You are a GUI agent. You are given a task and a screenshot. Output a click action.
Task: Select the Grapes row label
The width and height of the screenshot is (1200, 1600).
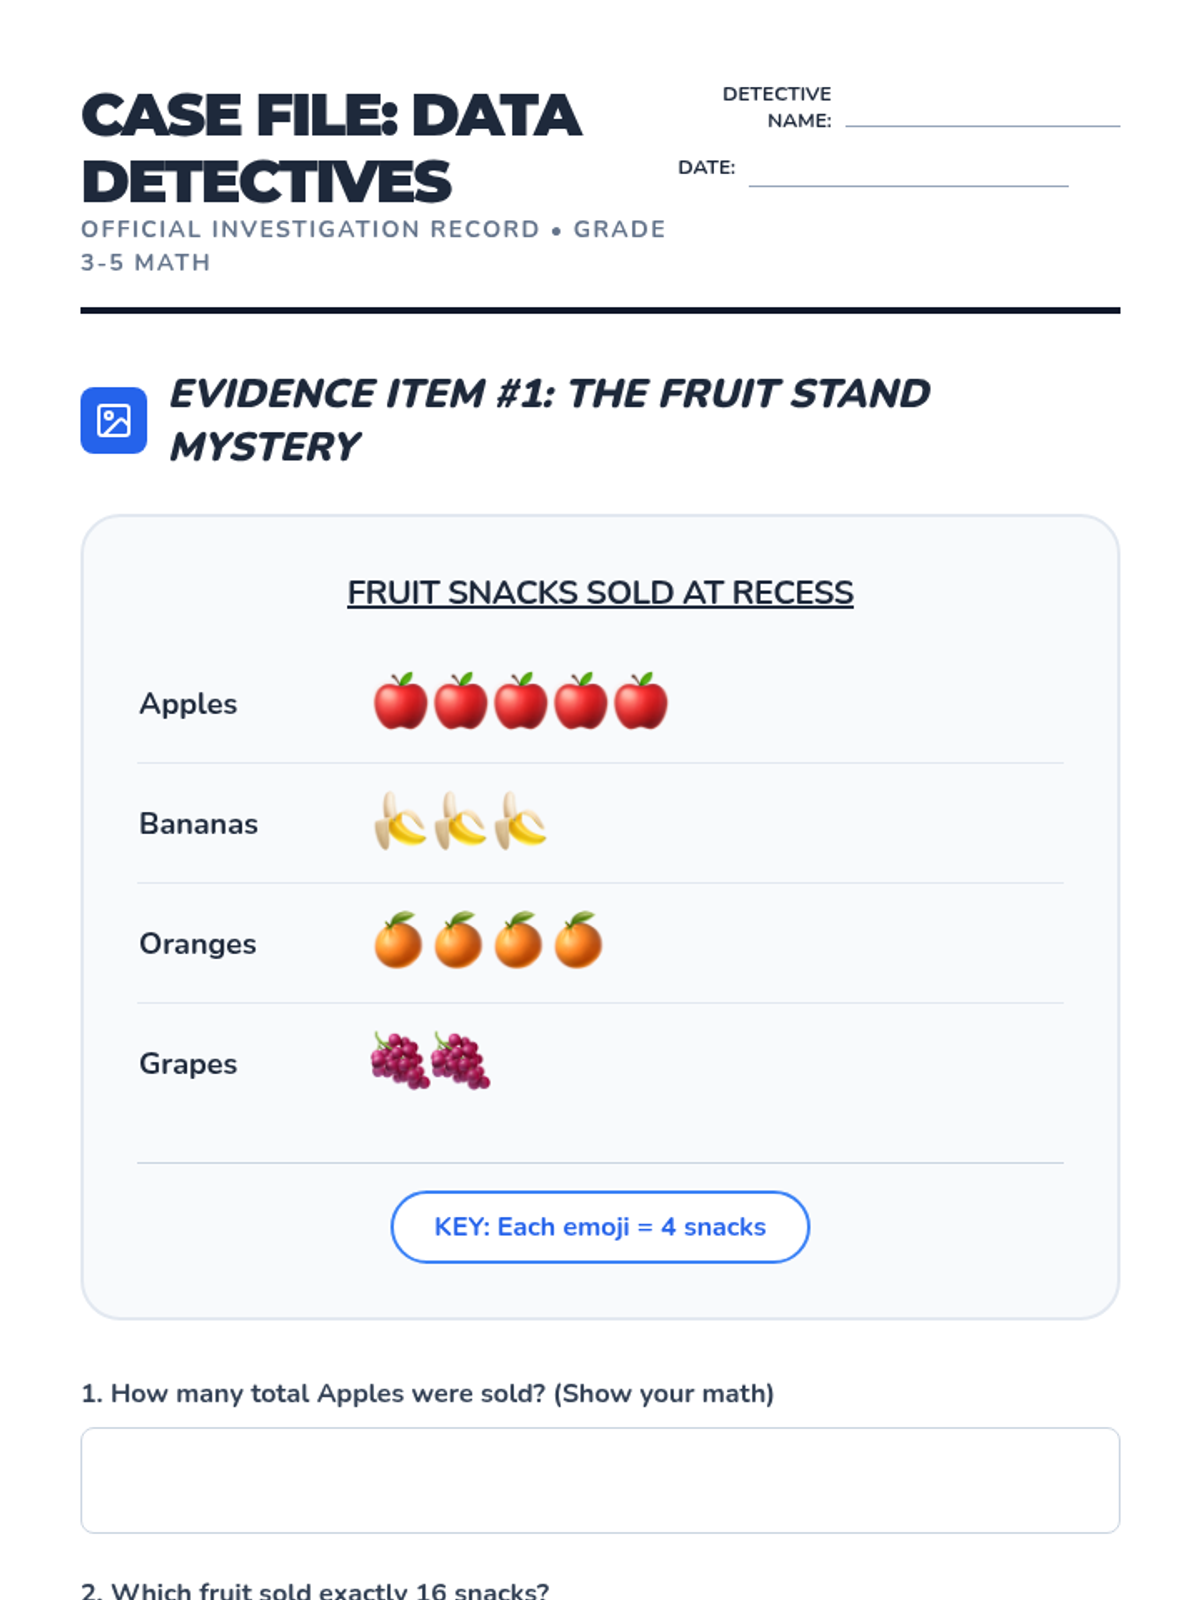click(188, 1063)
